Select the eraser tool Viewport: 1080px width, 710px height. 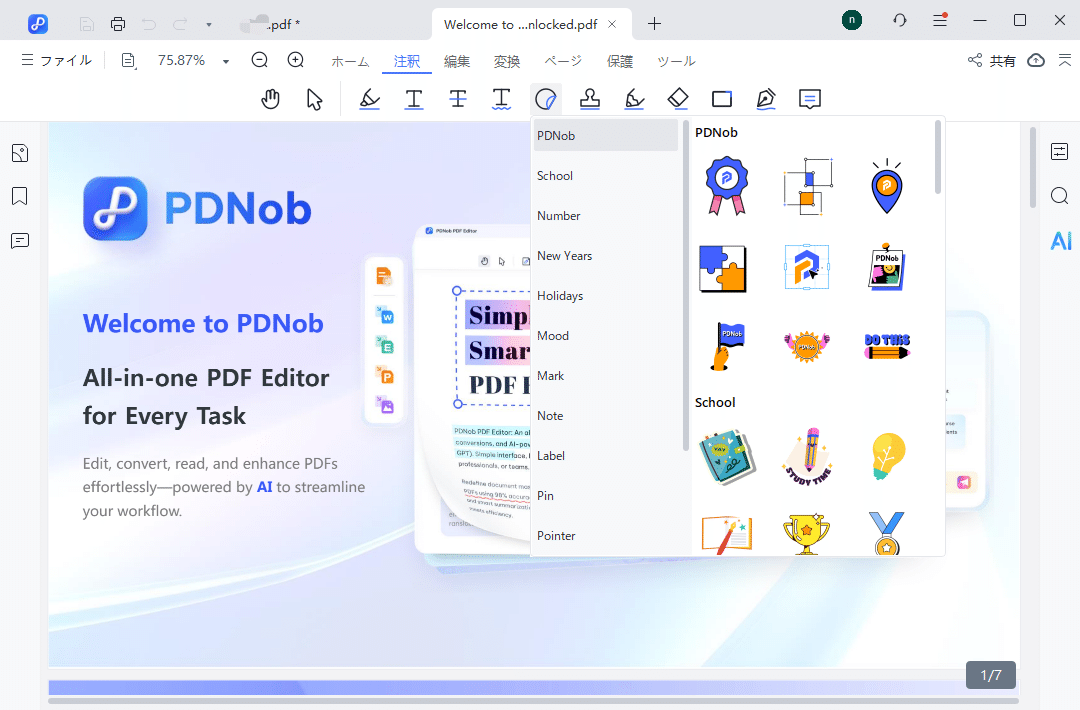678,99
